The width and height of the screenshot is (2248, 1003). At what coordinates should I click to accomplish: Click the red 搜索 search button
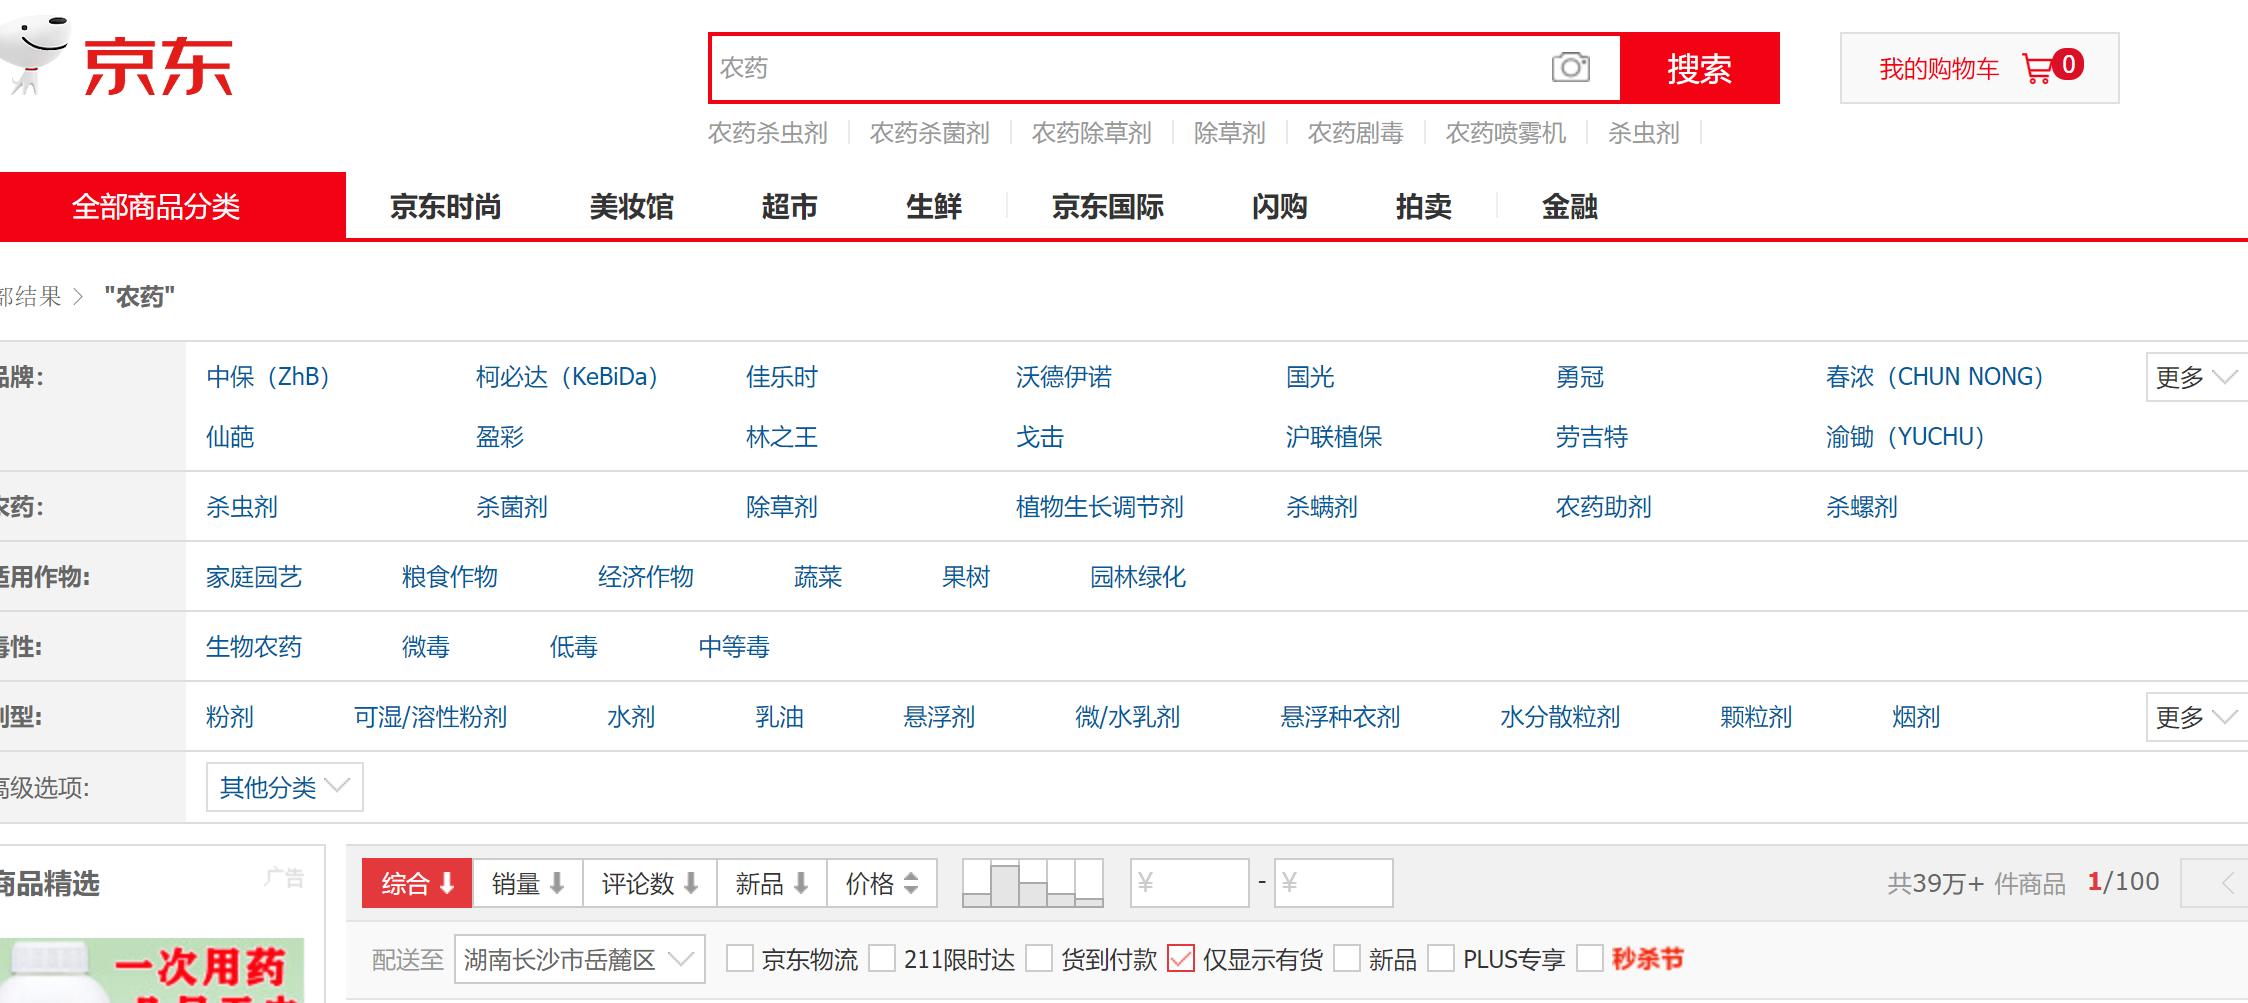click(x=1700, y=68)
